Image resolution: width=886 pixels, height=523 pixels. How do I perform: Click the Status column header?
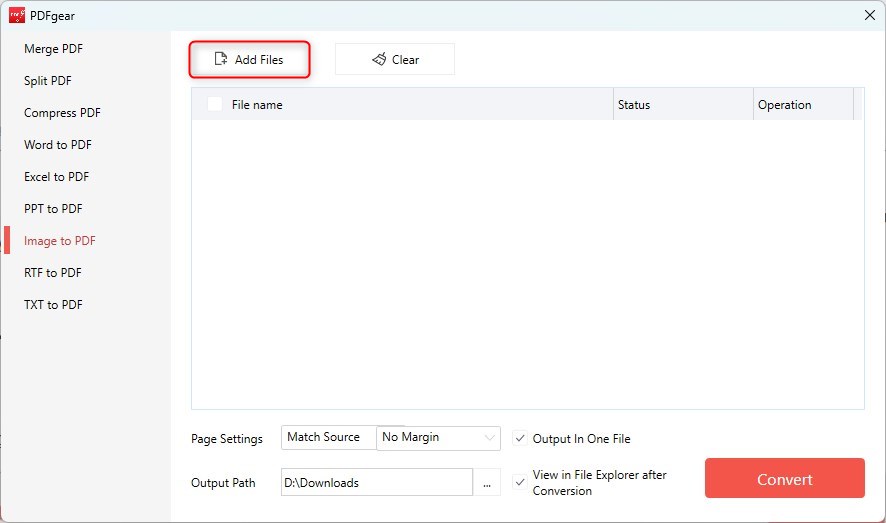pyautogui.click(x=683, y=104)
